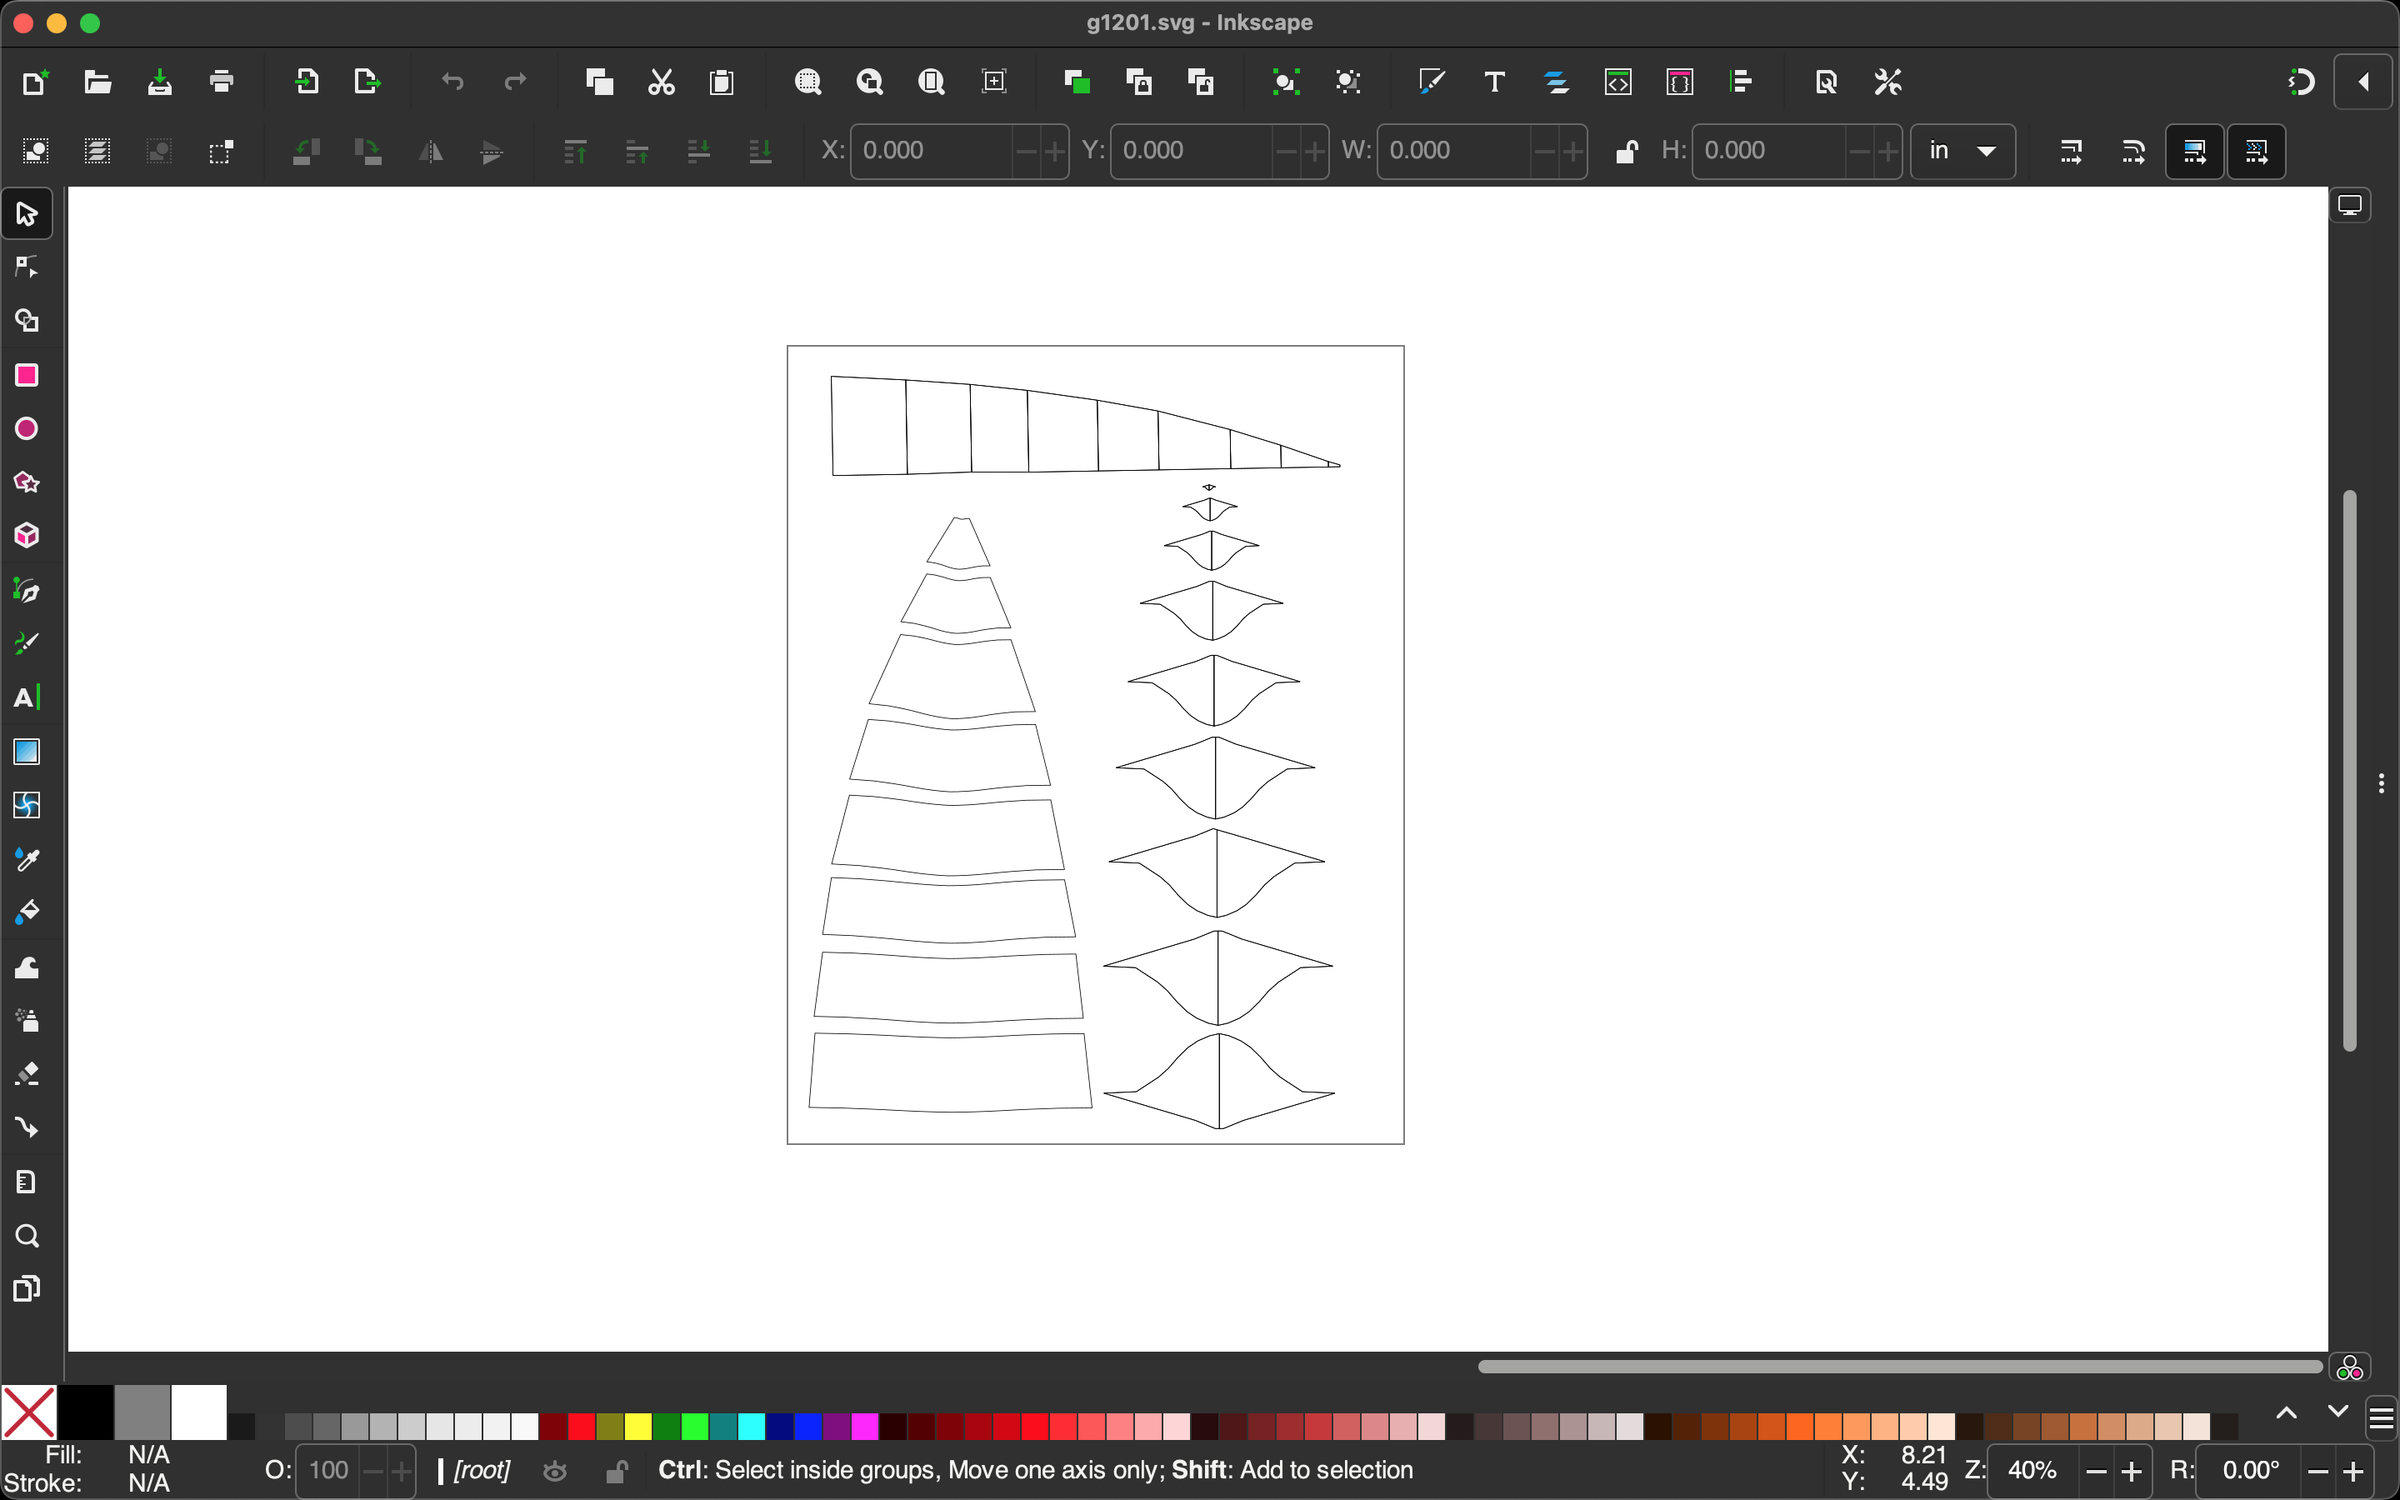
Task: Open Inkscape Preferences
Action: click(1886, 82)
